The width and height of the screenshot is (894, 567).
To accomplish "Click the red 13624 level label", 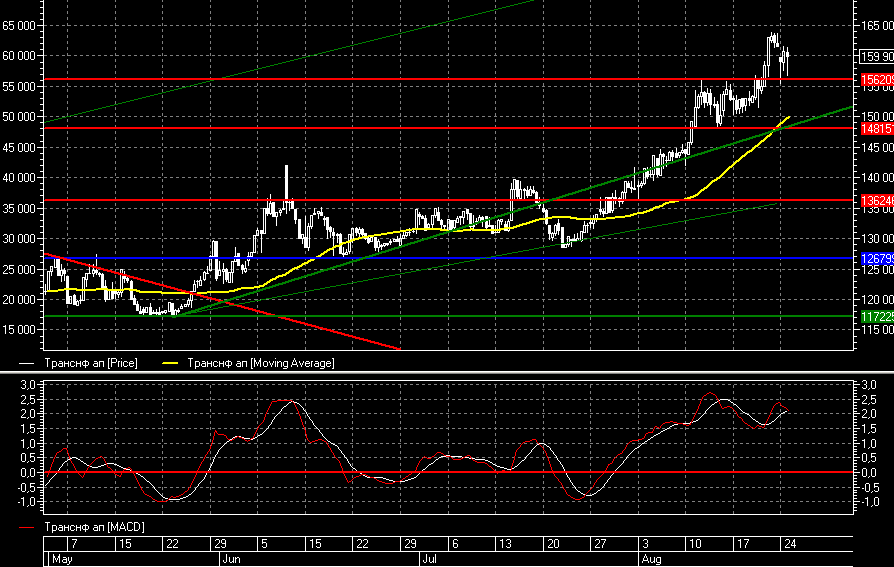I will (876, 201).
